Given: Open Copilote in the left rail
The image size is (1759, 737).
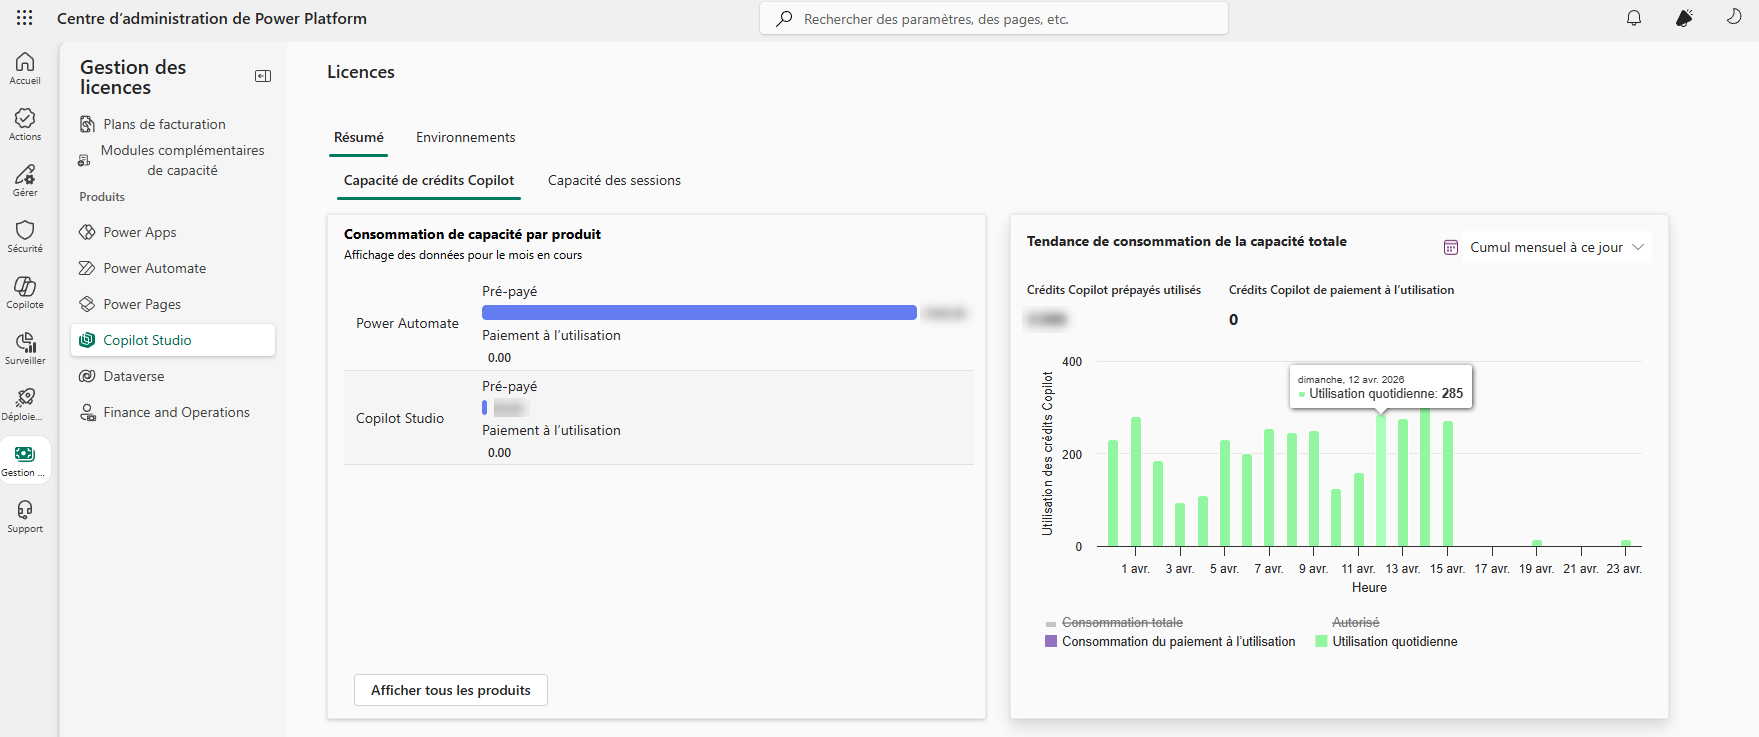Looking at the screenshot, I should point(25,292).
